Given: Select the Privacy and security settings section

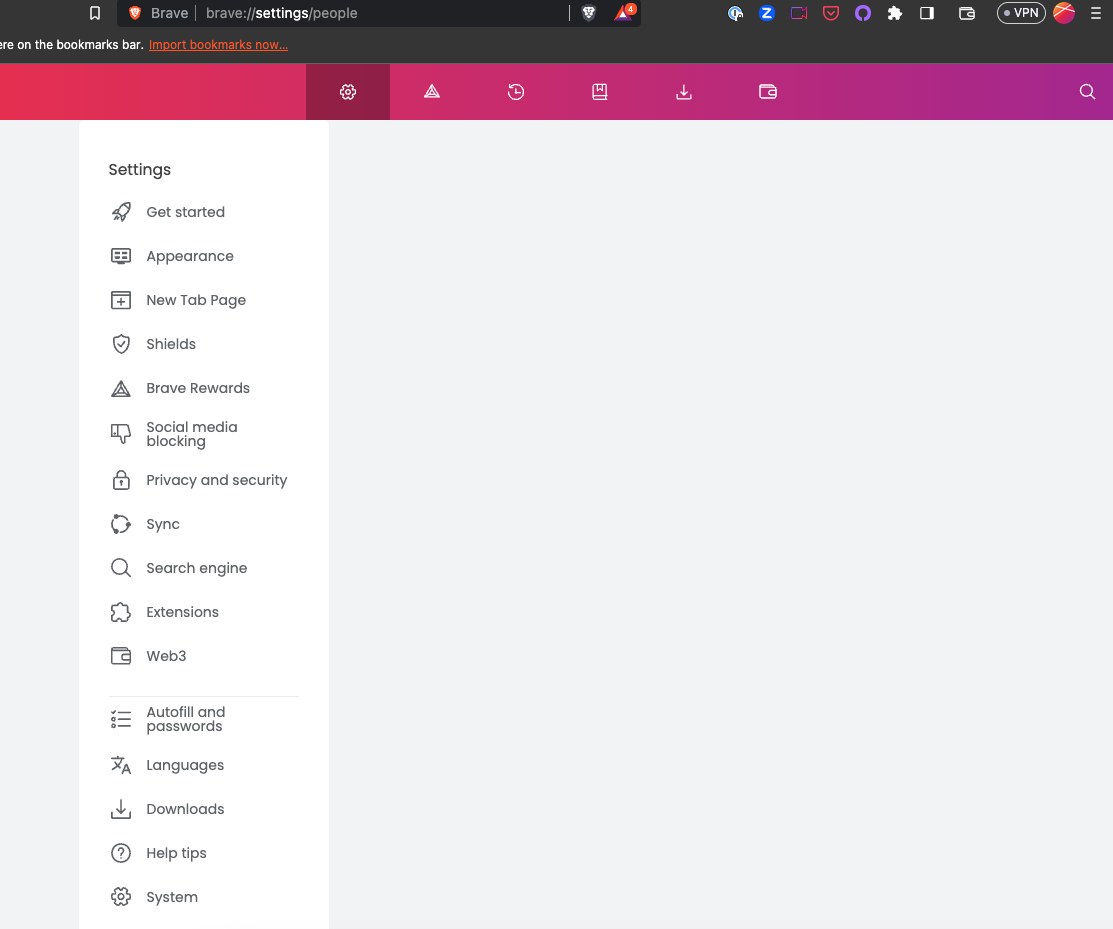Looking at the screenshot, I should click(x=216, y=480).
